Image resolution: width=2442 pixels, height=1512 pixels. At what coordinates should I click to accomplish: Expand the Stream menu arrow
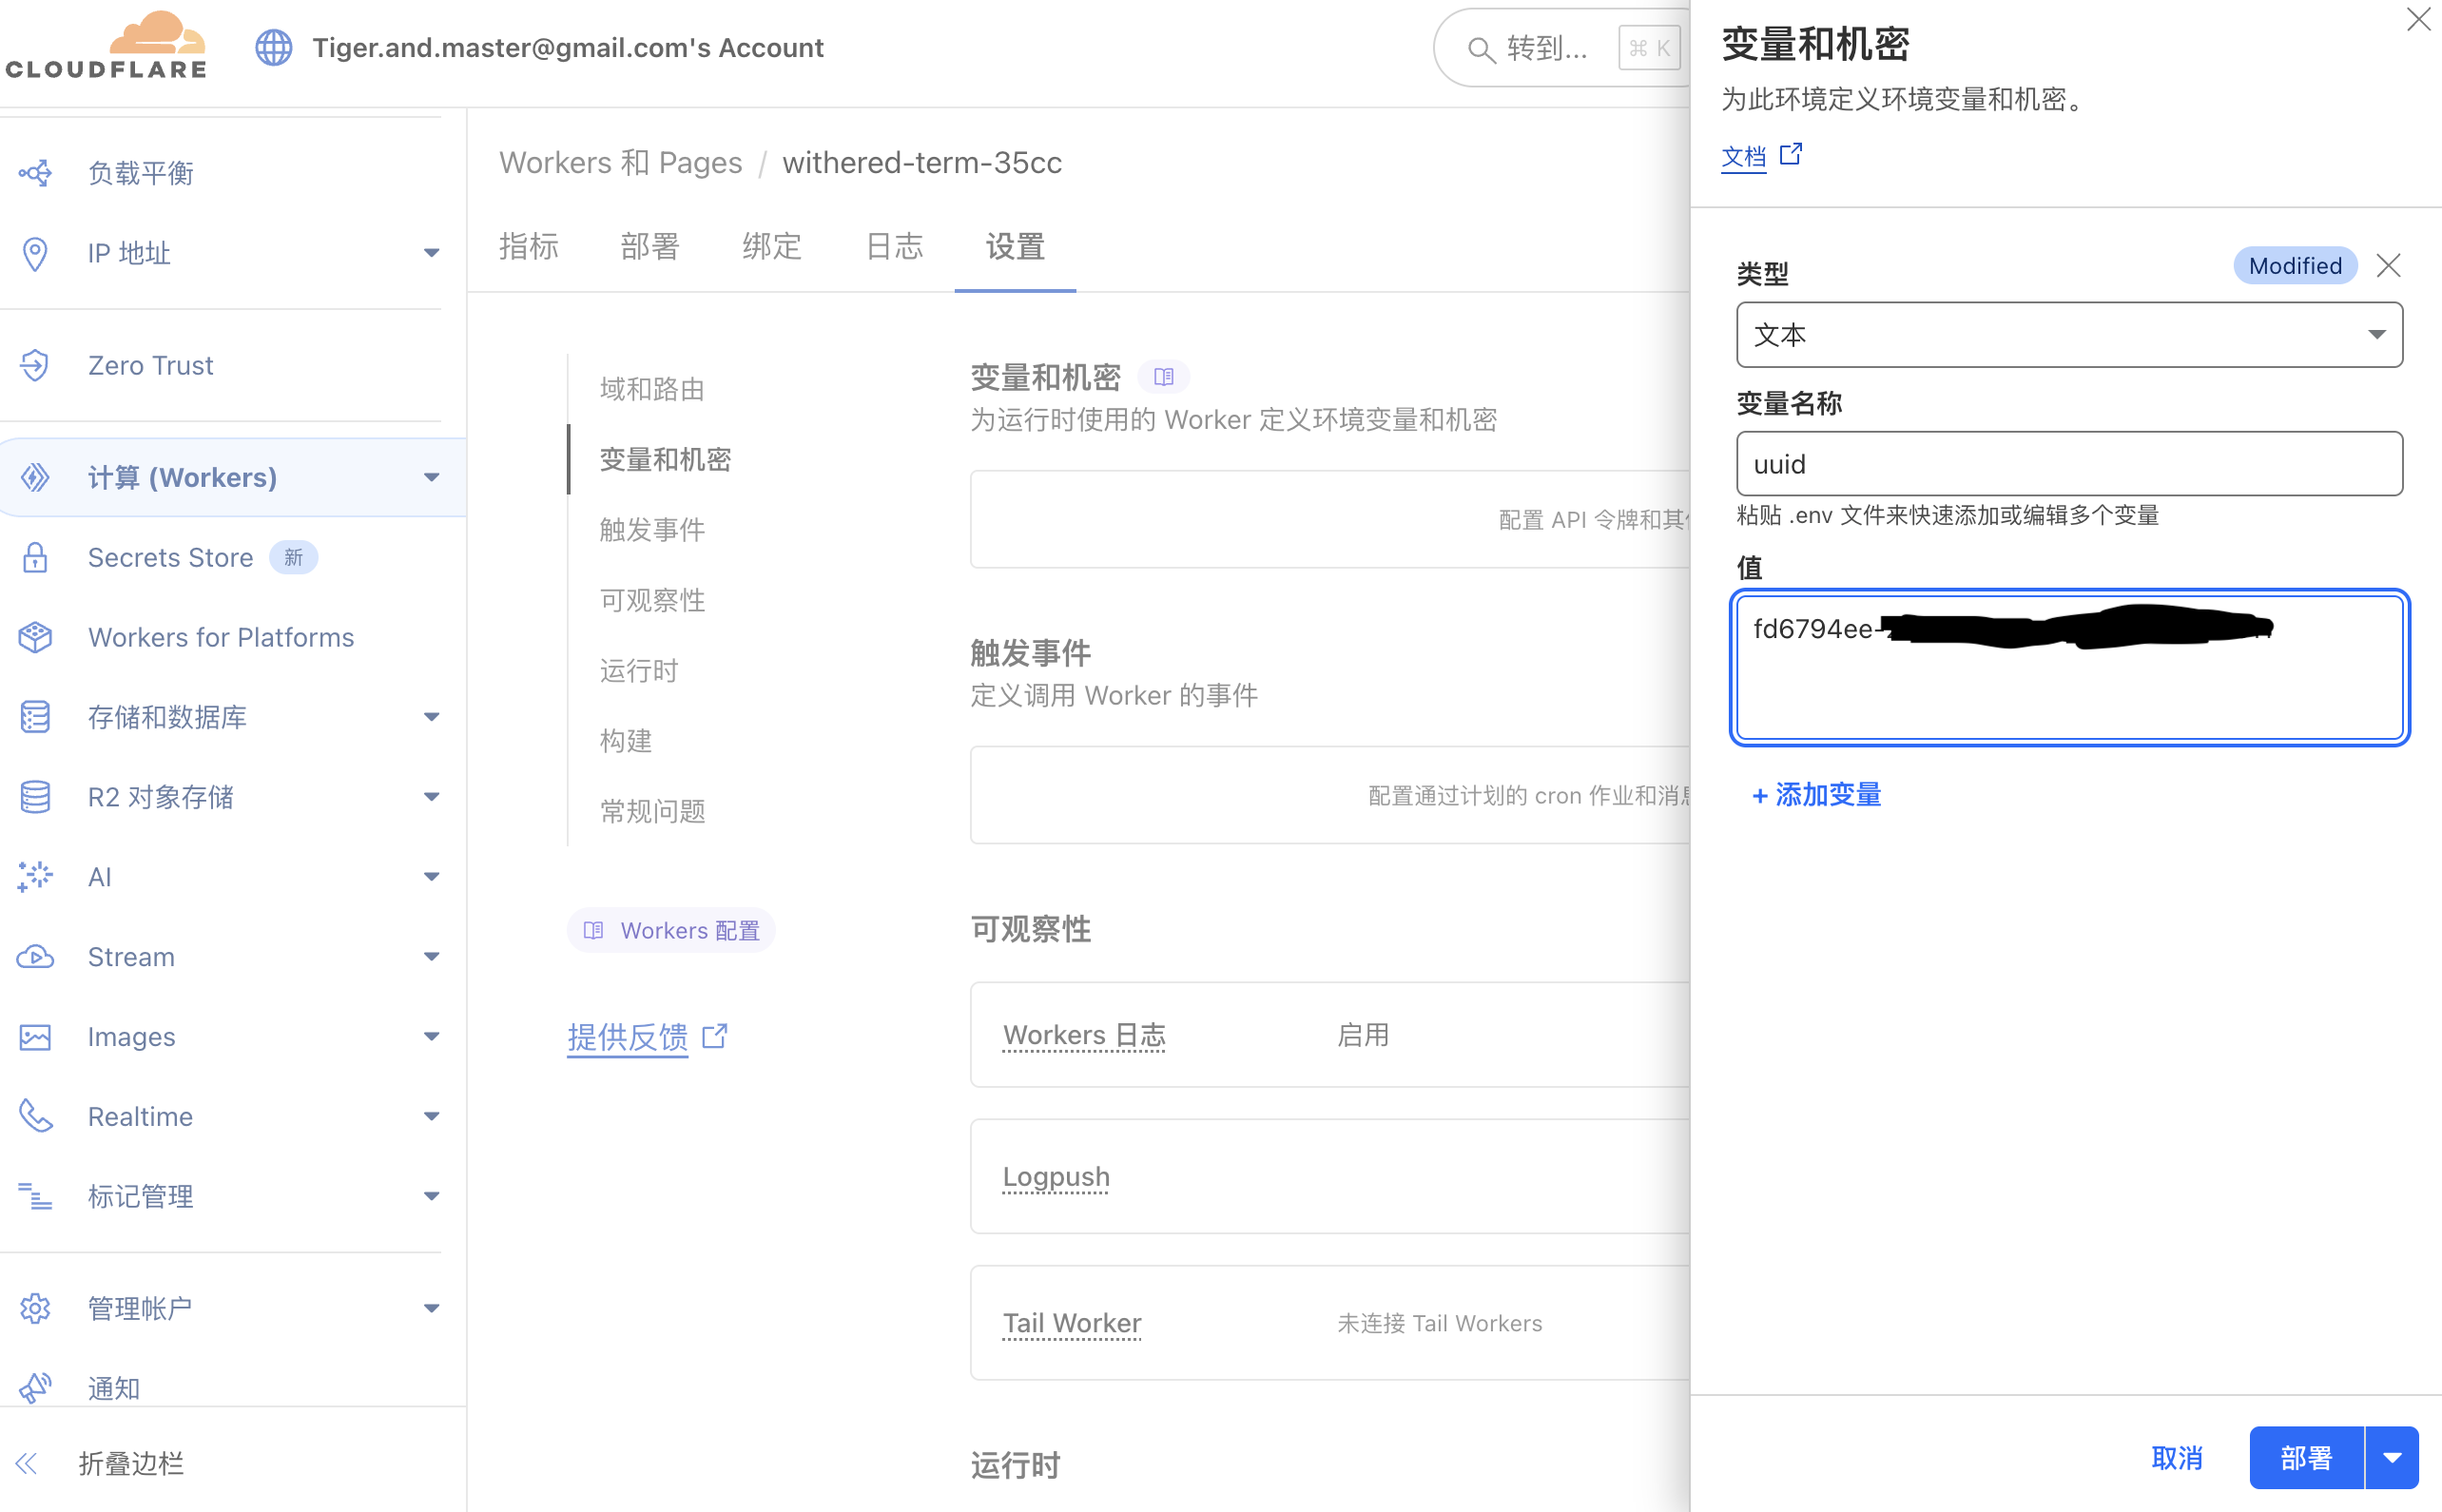(x=431, y=957)
